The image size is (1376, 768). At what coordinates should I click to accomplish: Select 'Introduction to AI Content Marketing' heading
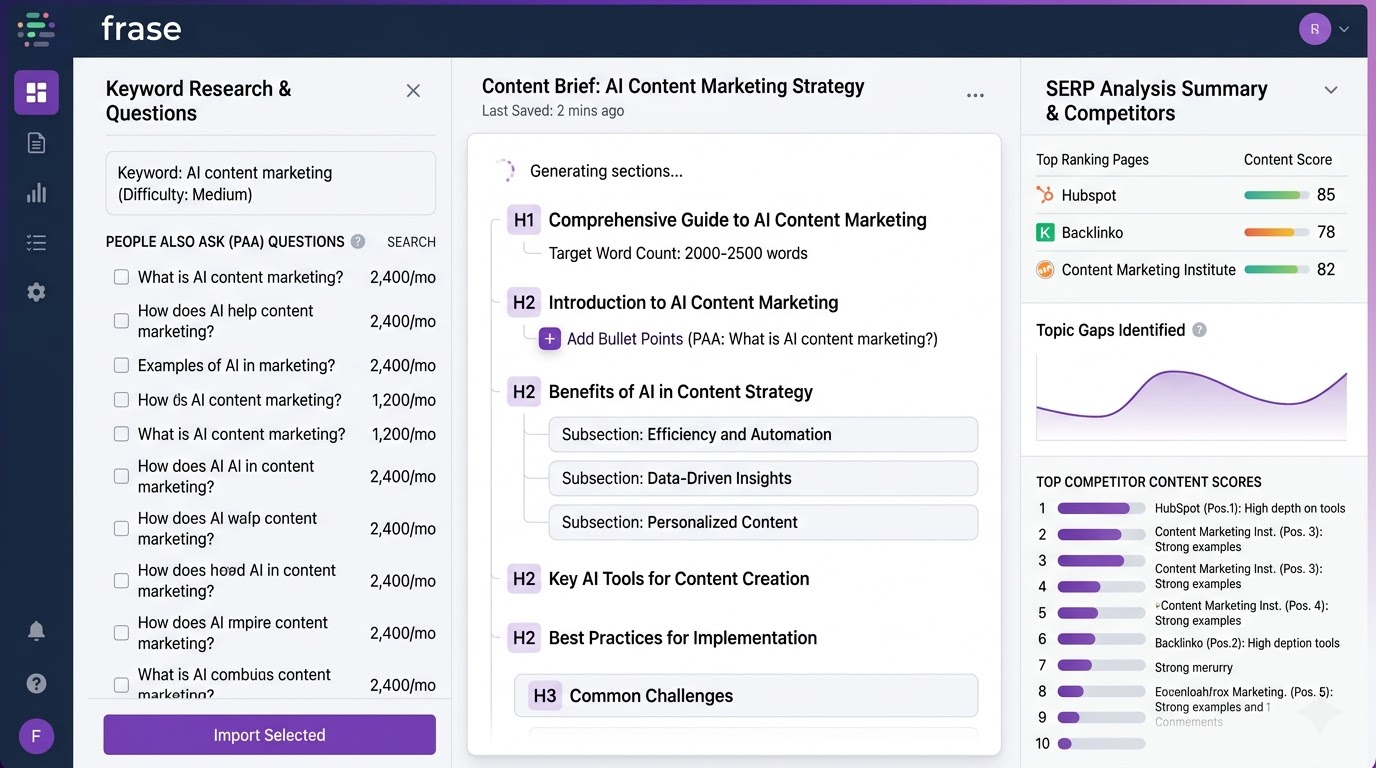(x=693, y=302)
